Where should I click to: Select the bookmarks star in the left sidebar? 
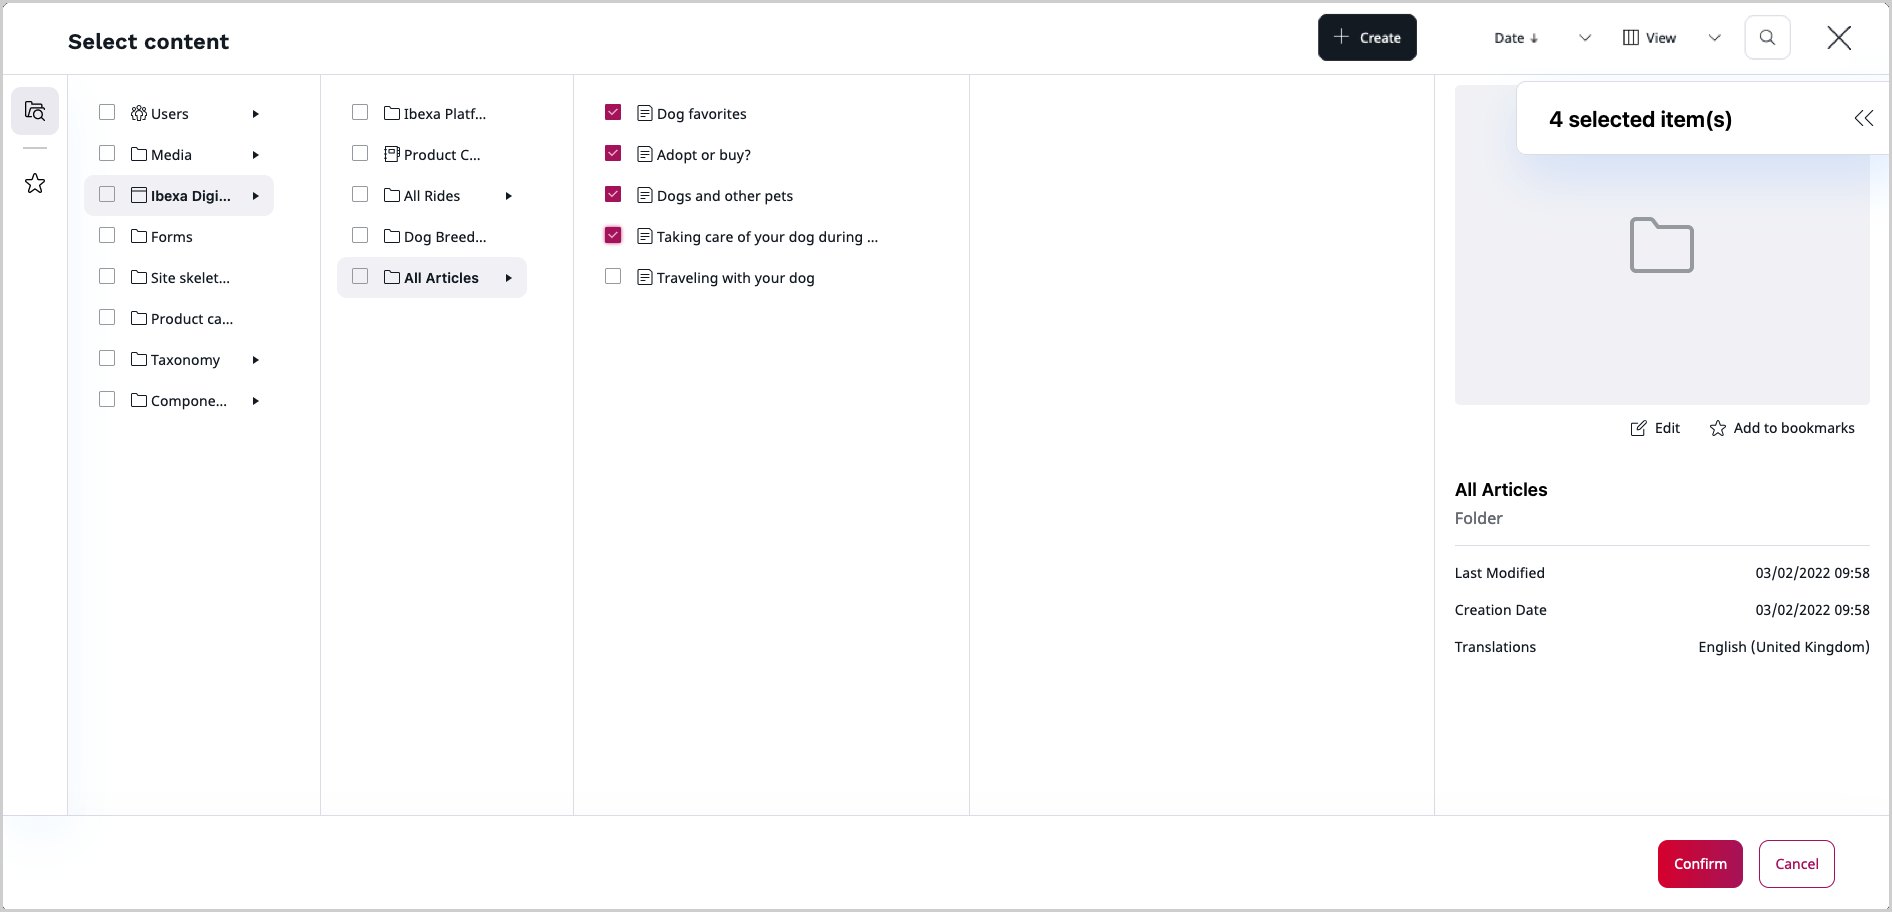34,183
